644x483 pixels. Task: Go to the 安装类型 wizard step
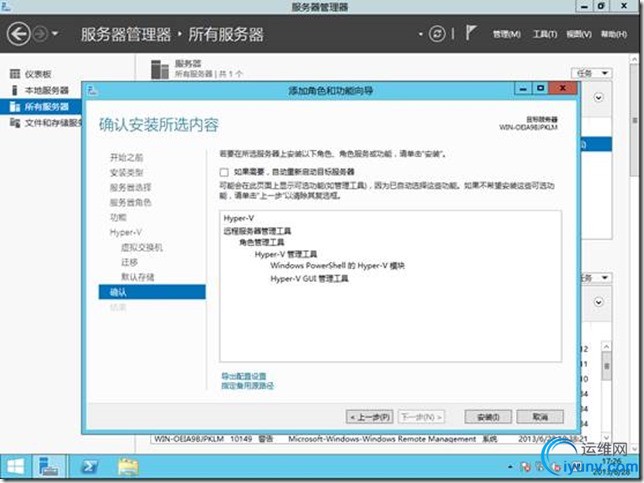(126, 172)
